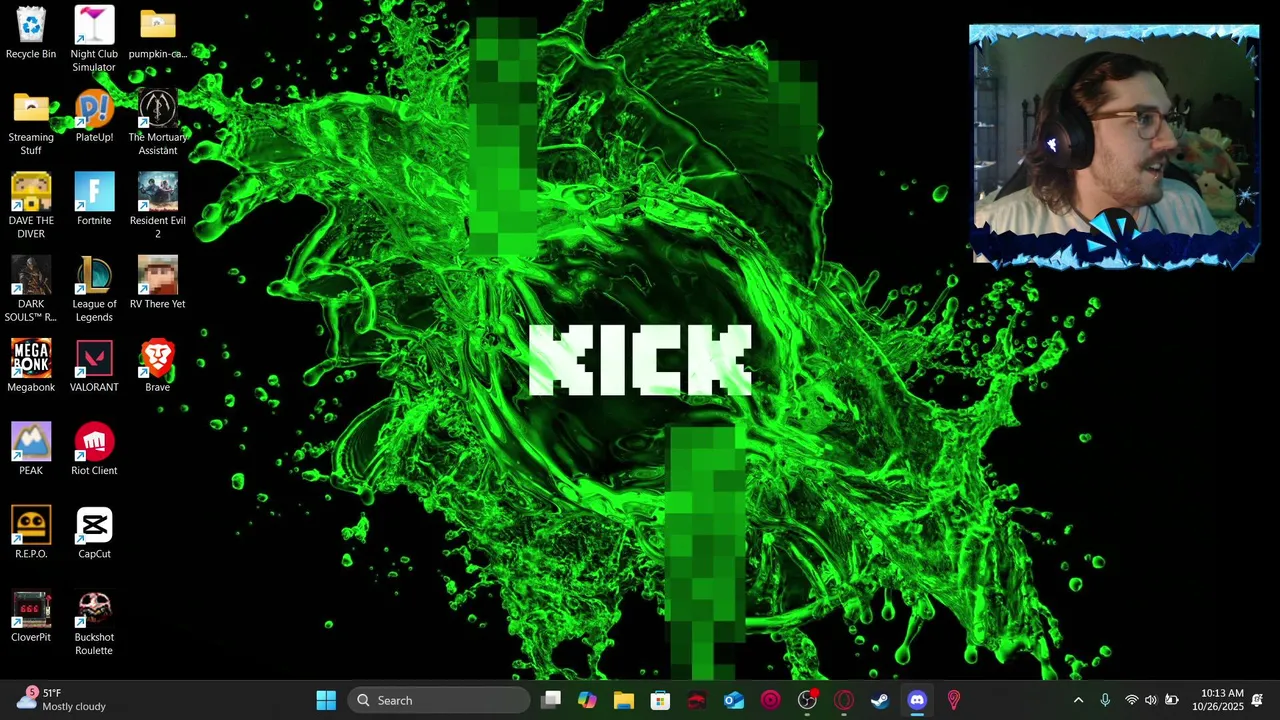Select the Resident Evil 2 shortcut
This screenshot has width=1280, height=720.
(158, 206)
